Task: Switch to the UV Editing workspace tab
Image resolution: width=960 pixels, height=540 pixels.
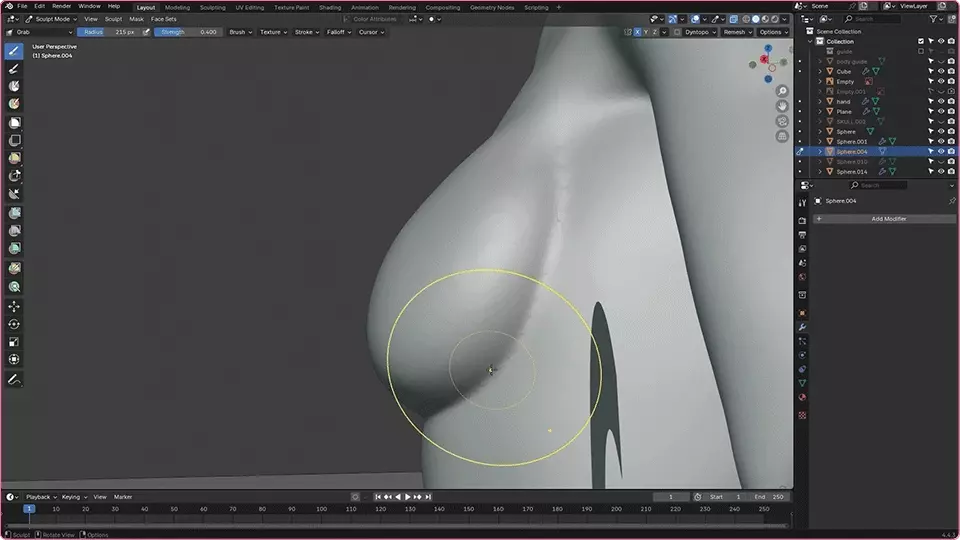Action: click(x=250, y=7)
